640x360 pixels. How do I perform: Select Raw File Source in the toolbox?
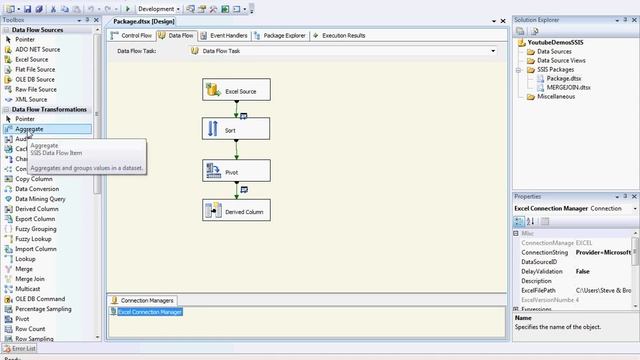coord(36,89)
